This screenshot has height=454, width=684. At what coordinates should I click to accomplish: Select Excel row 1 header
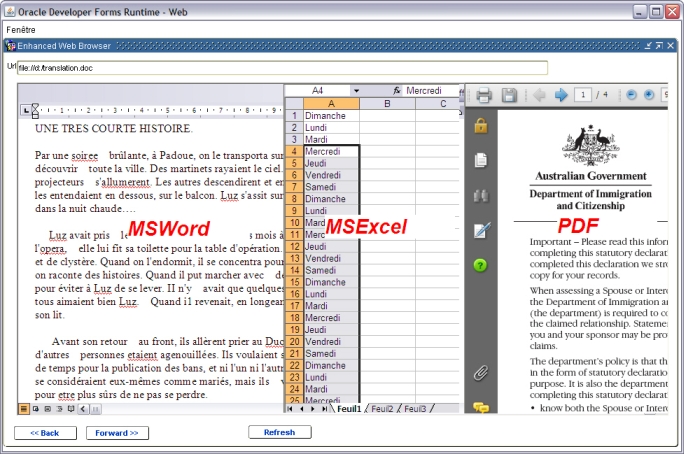click(x=294, y=116)
